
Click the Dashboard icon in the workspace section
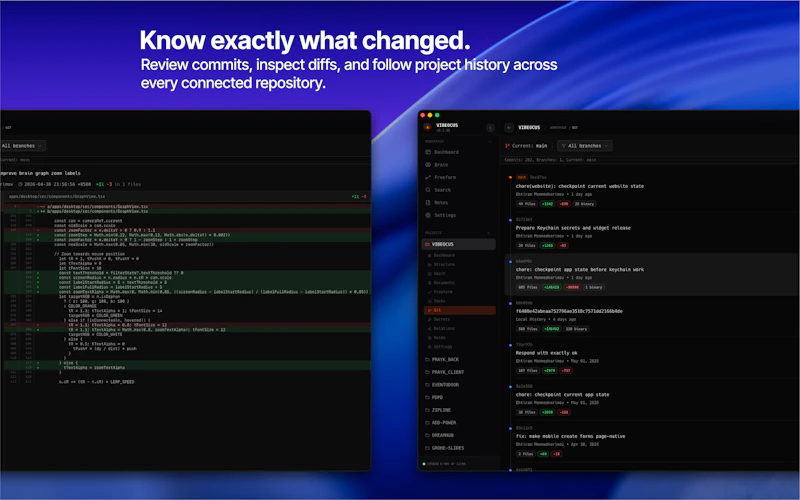pos(428,152)
